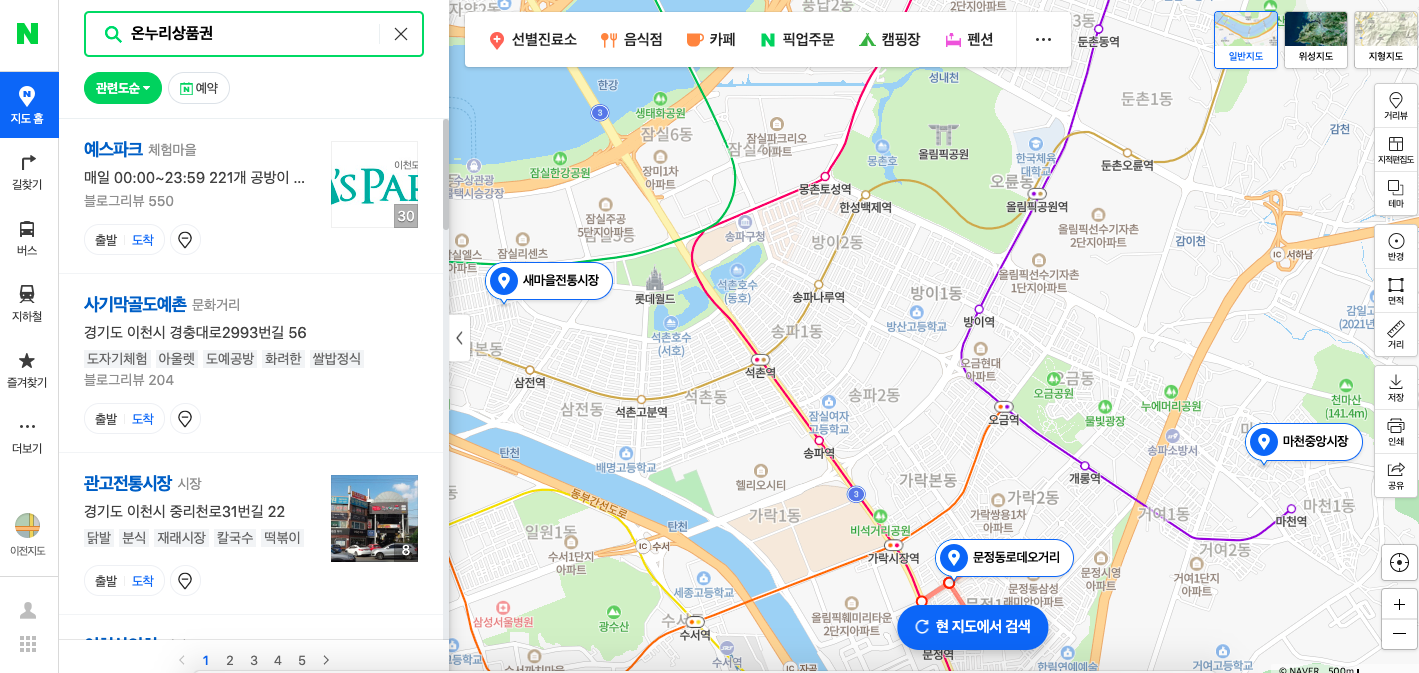Select 마천중앙시장 map marker
The height and width of the screenshot is (673, 1419).
point(1303,441)
